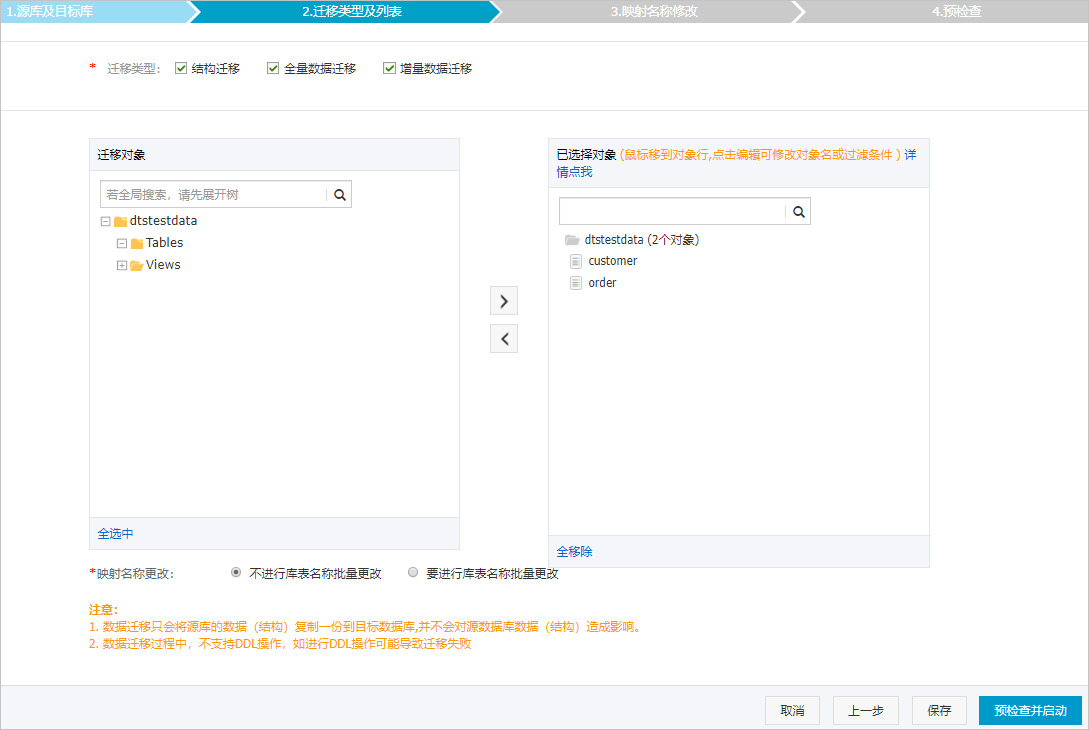Go to step 1.源库及目标库
Screen dimensions: 1089x730
pos(94,11)
